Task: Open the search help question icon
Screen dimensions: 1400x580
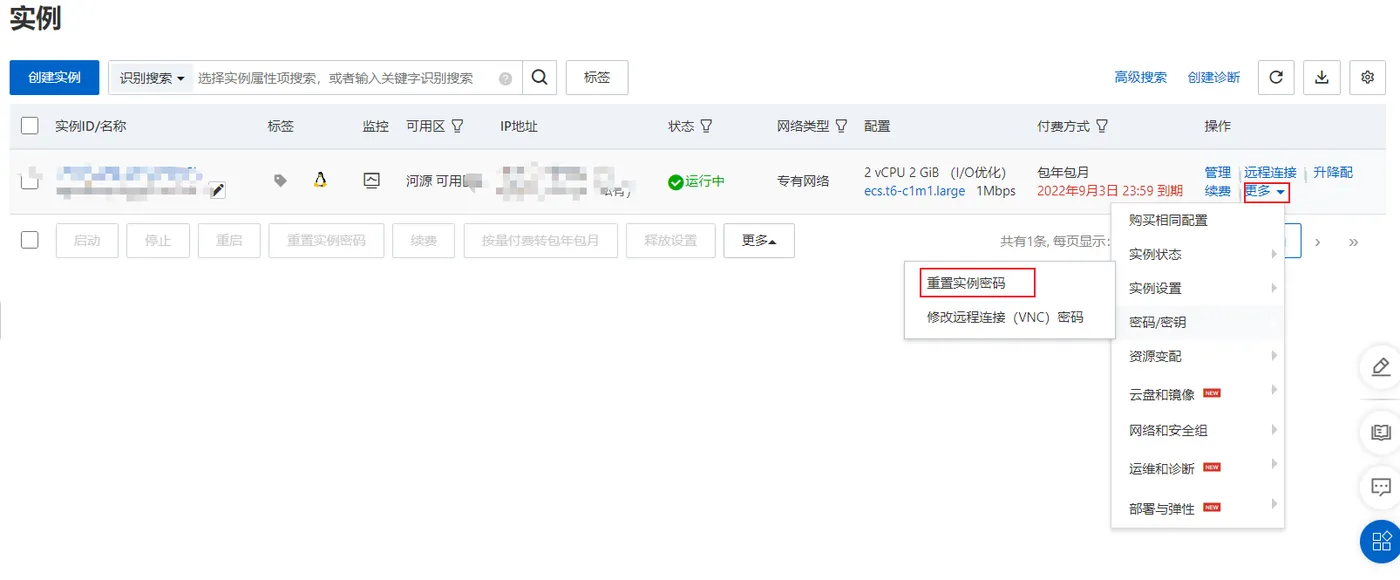Action: 505,78
